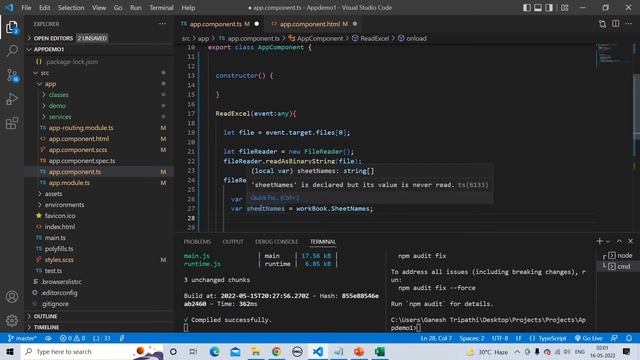Click the feedback icon in status bar
Viewport: 640px width, 360px height.
(x=614, y=338)
